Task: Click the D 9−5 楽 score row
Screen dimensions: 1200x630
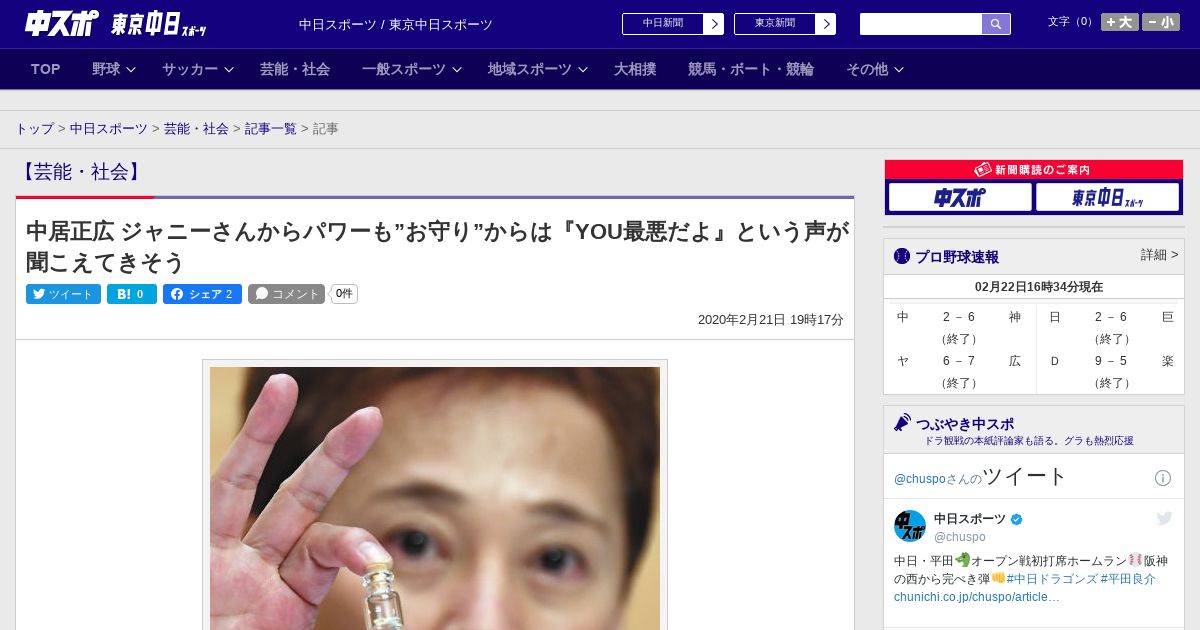Action: (x=1111, y=361)
